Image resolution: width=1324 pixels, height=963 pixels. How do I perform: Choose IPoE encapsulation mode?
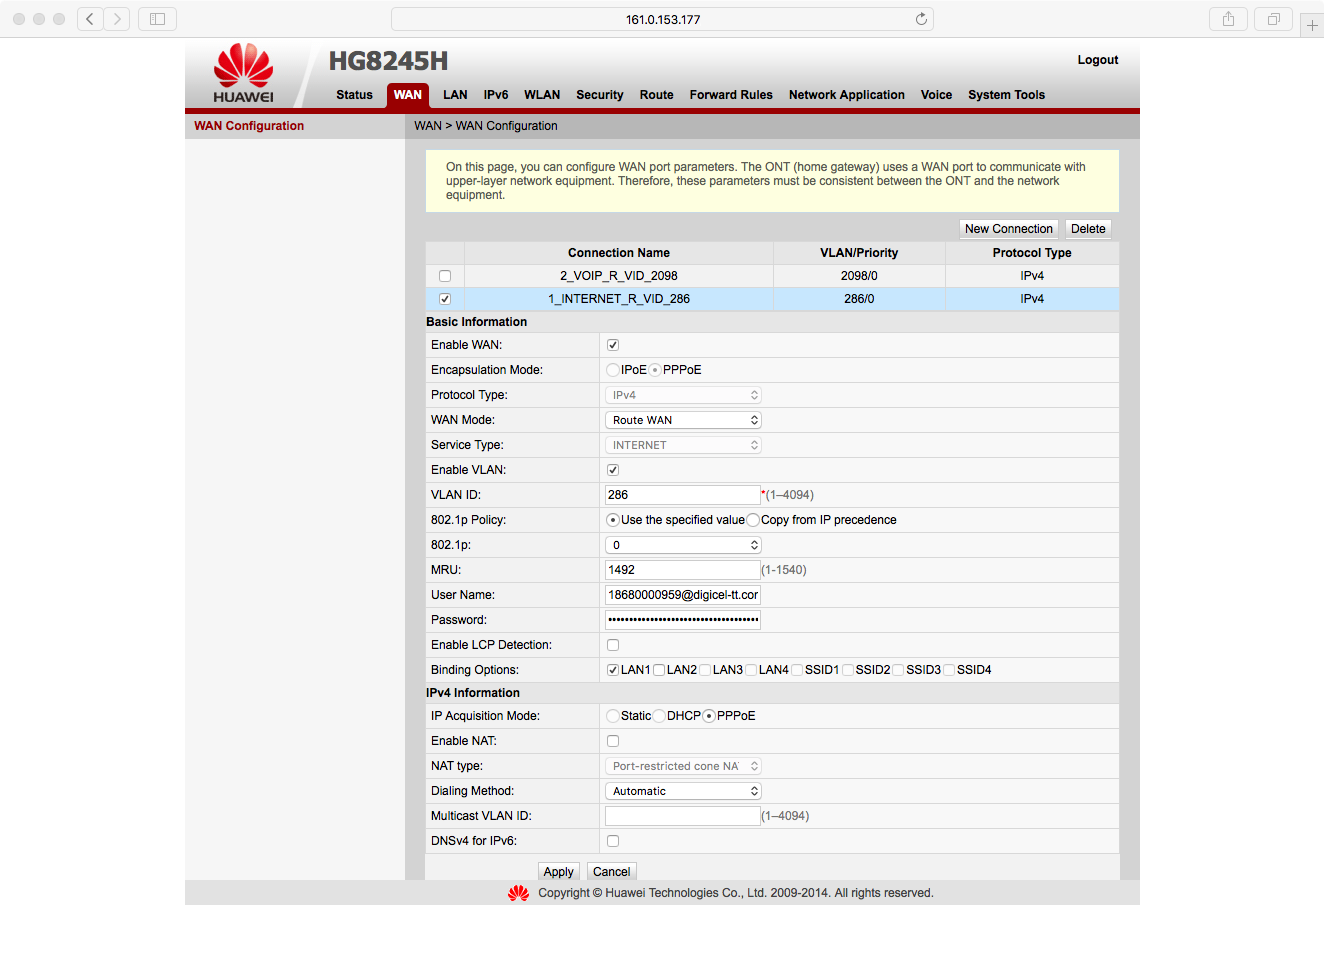pos(612,370)
